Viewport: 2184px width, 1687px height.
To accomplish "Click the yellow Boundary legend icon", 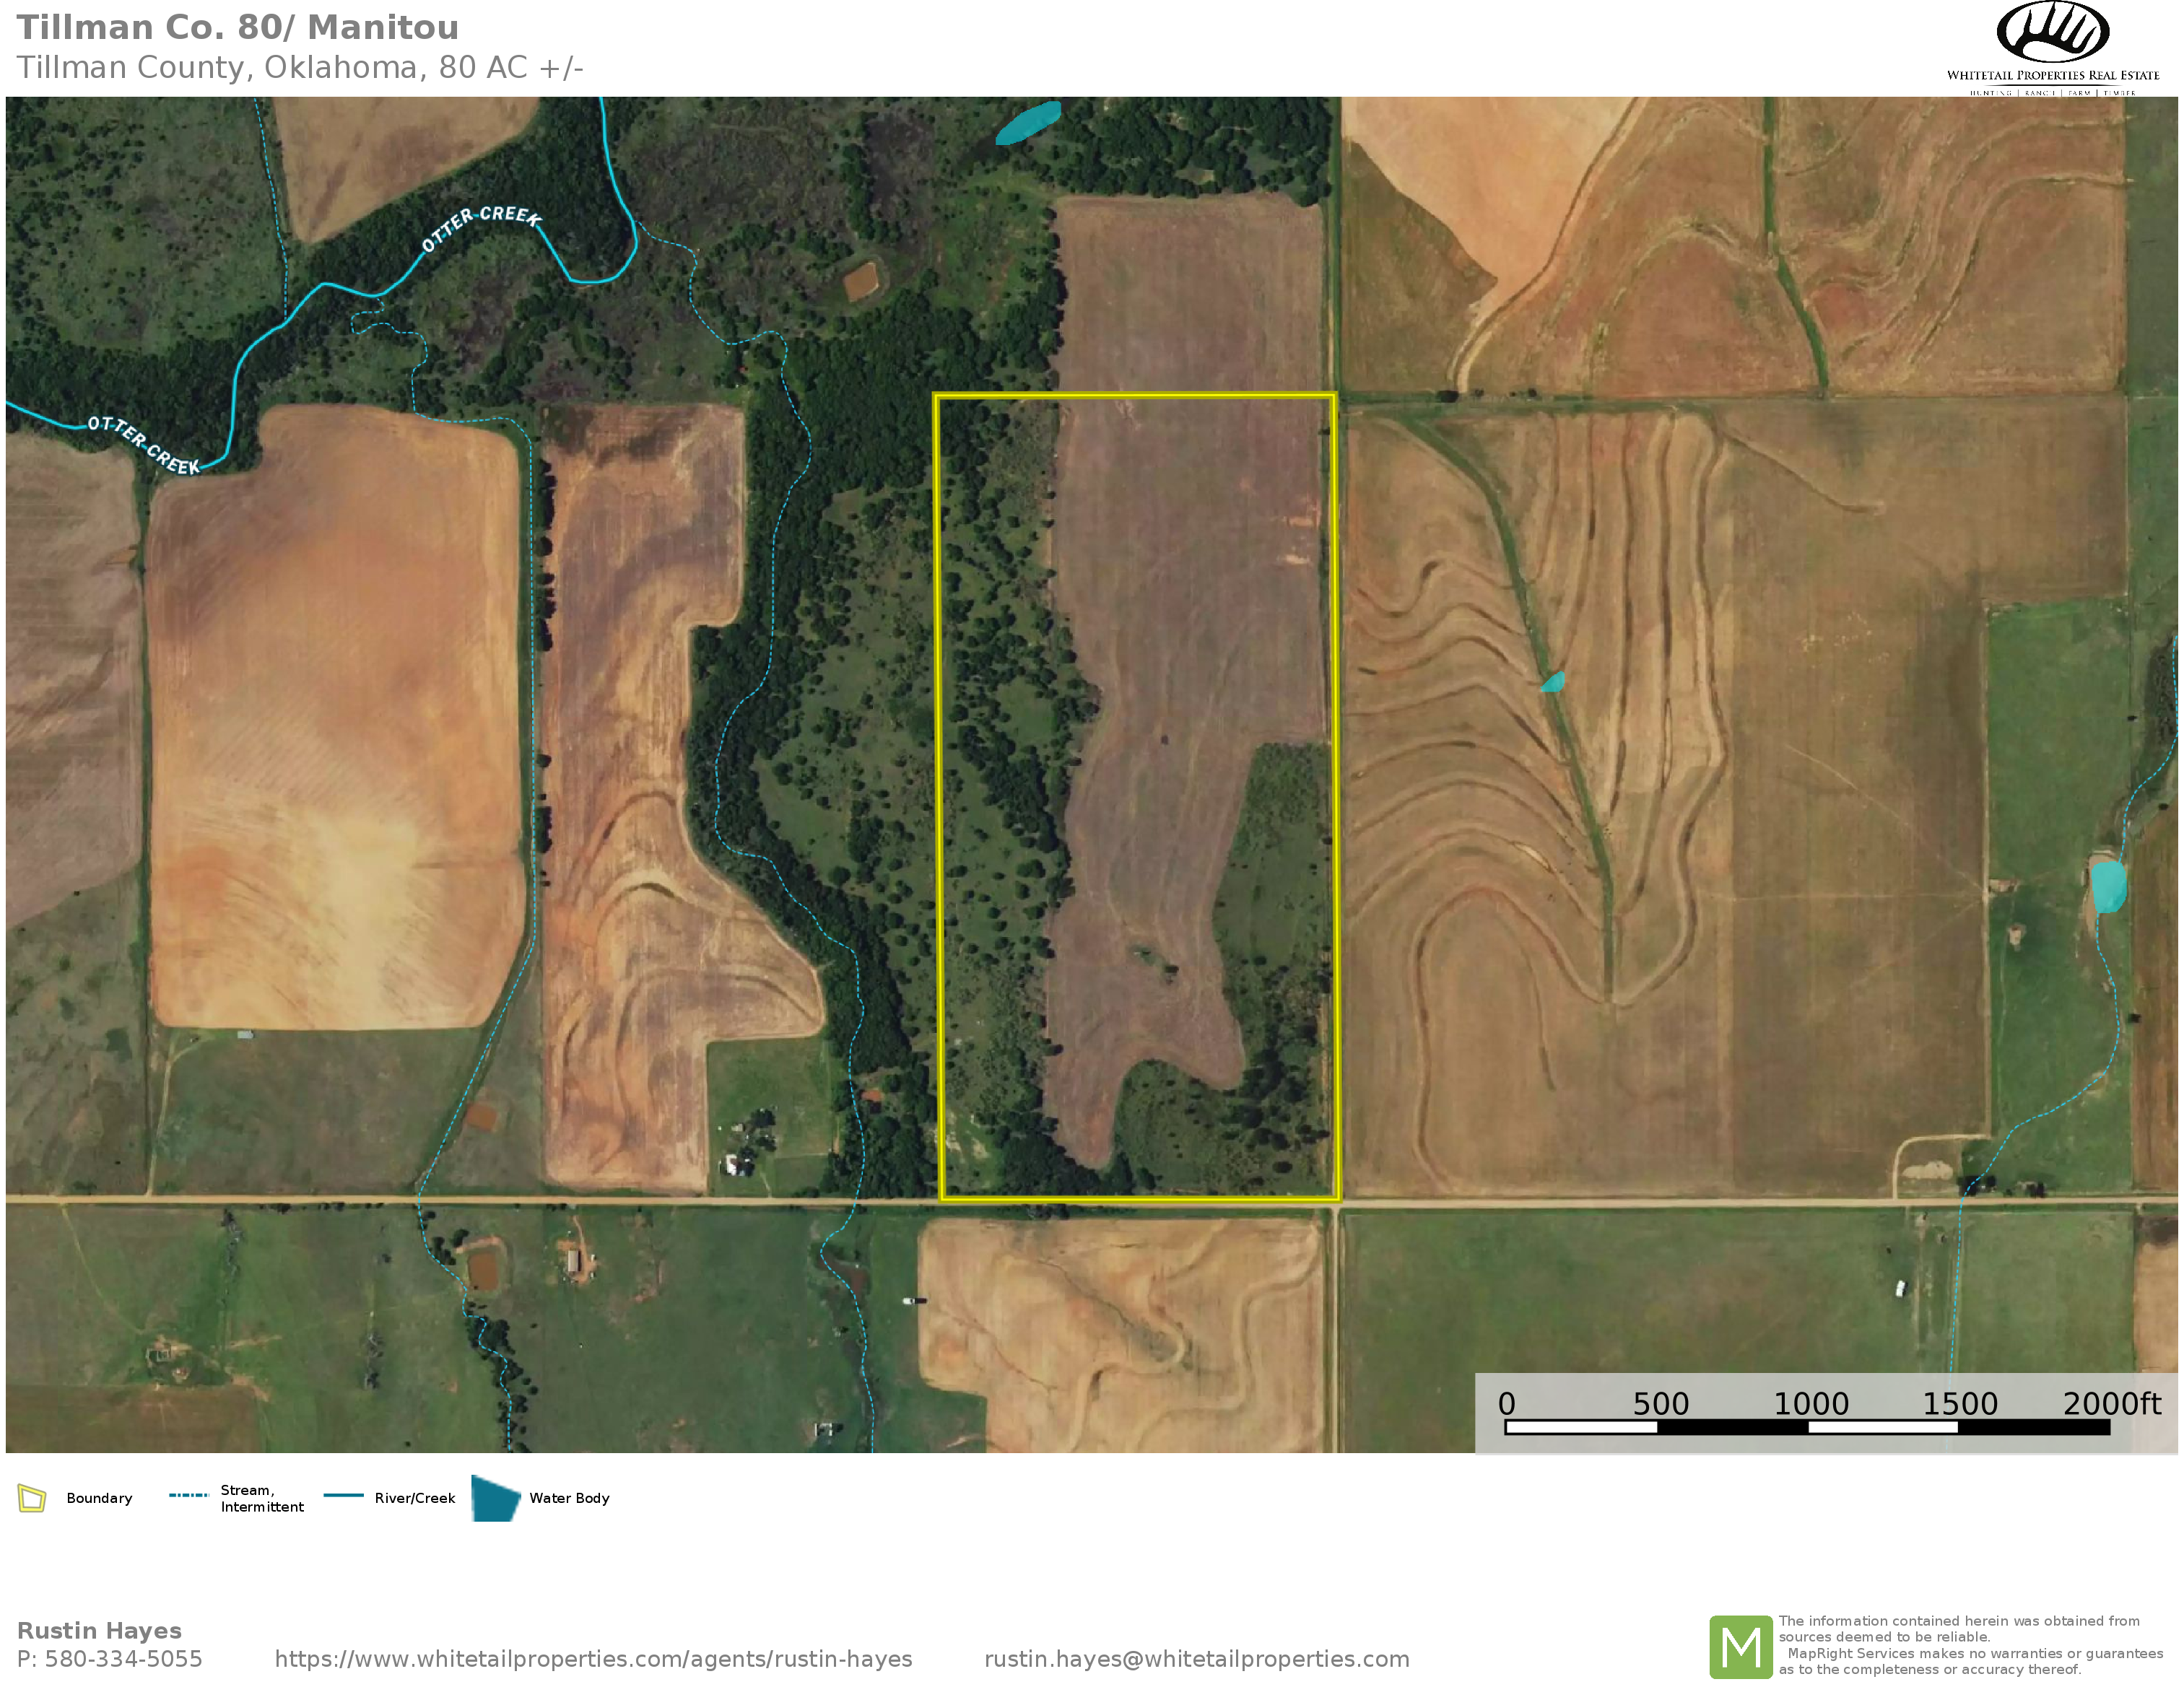I will [x=32, y=1498].
